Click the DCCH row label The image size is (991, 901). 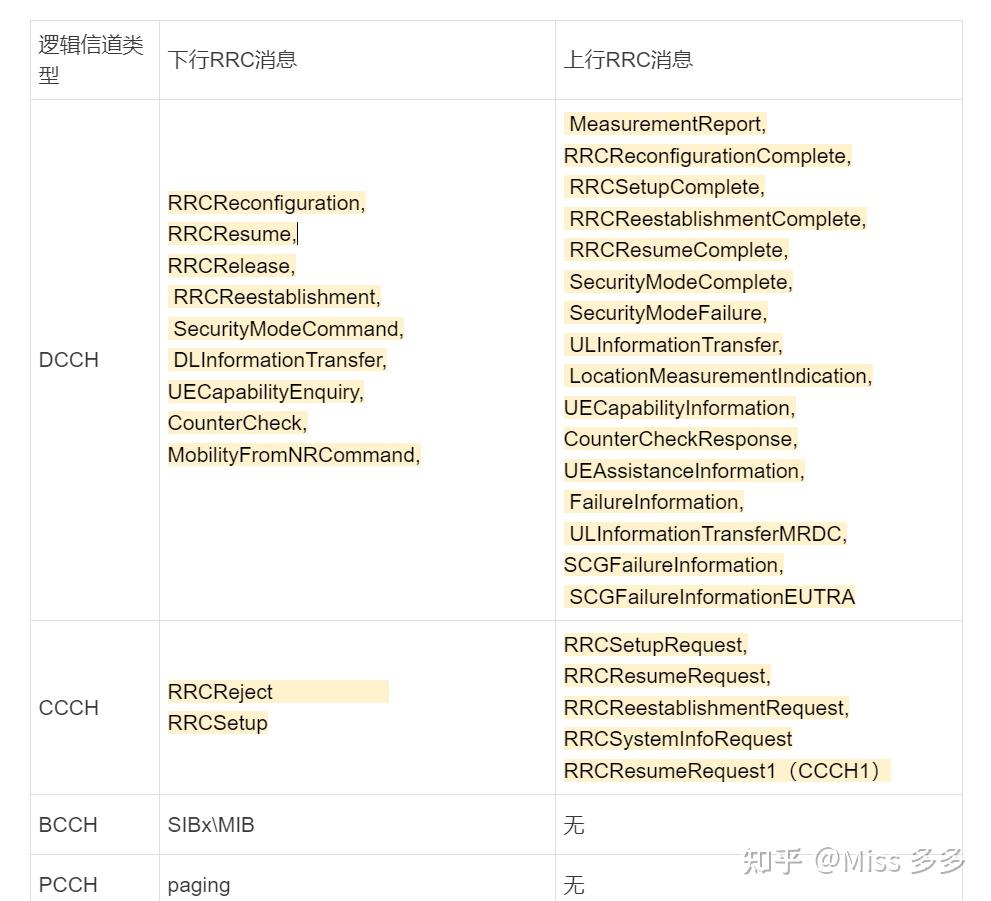69,360
